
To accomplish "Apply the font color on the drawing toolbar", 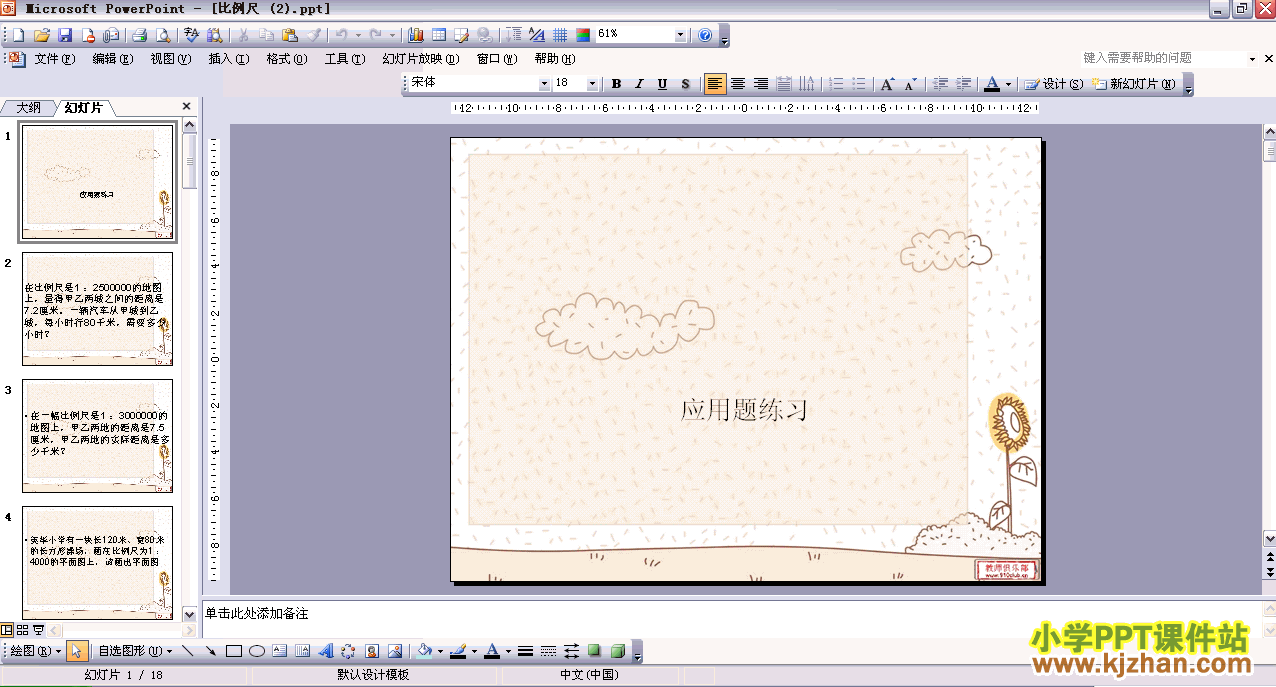I will [x=491, y=651].
